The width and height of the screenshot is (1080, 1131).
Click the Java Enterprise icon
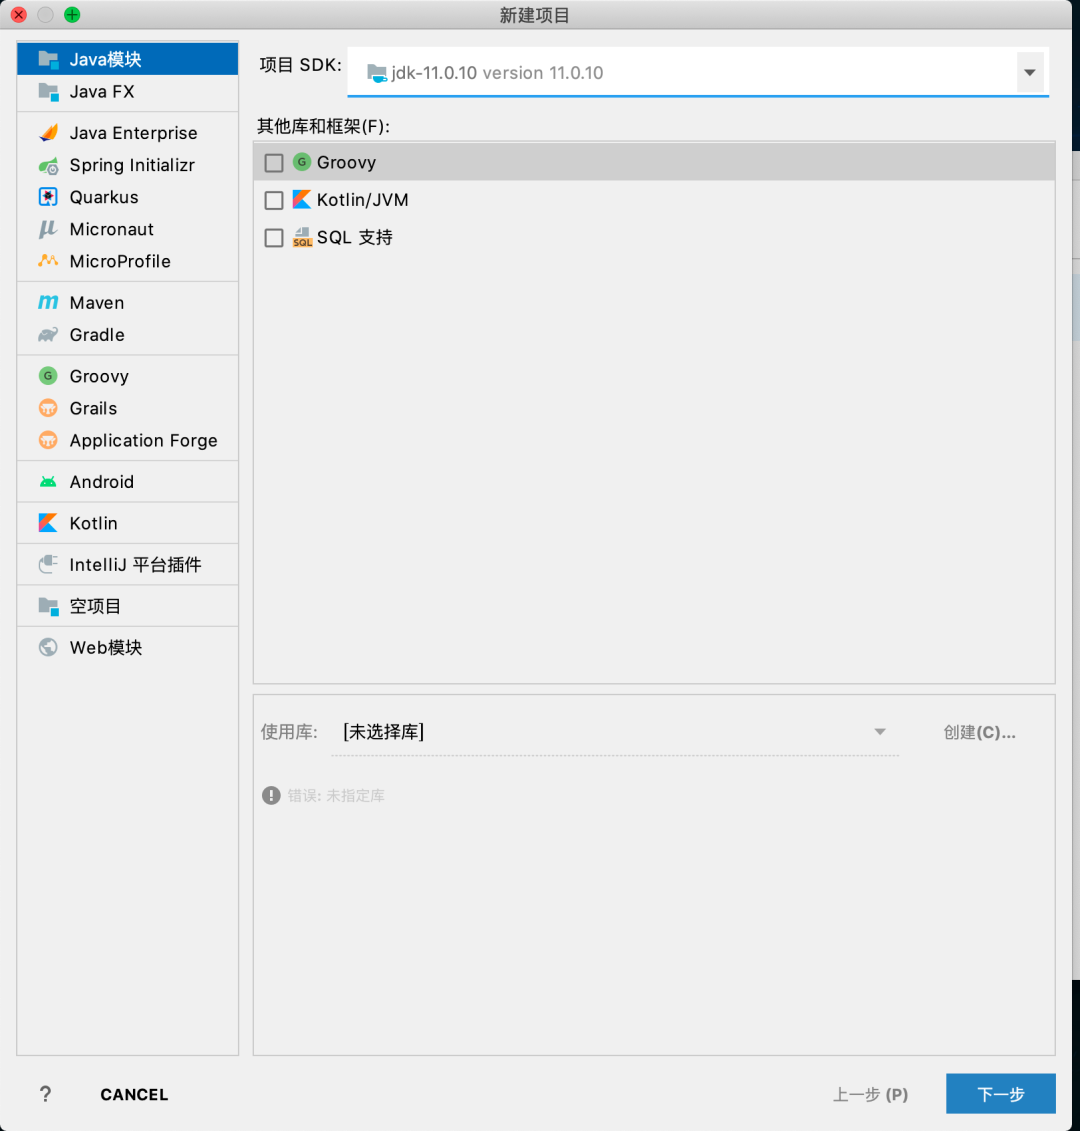[48, 133]
